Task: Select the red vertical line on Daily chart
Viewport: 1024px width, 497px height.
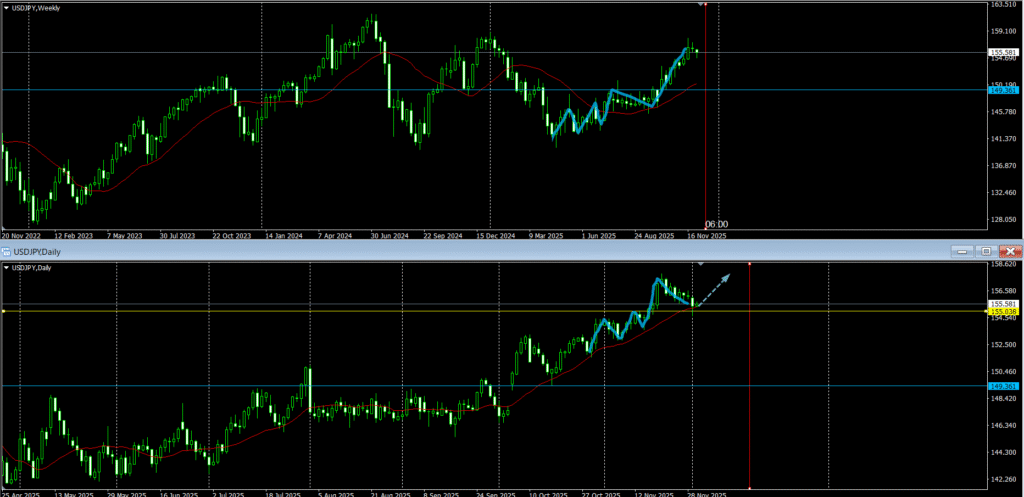Action: pos(750,400)
